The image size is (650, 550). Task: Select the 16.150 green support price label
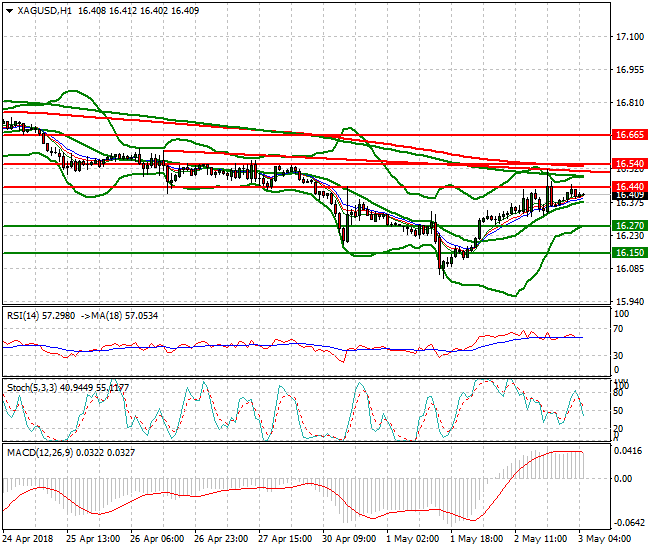pos(630,253)
